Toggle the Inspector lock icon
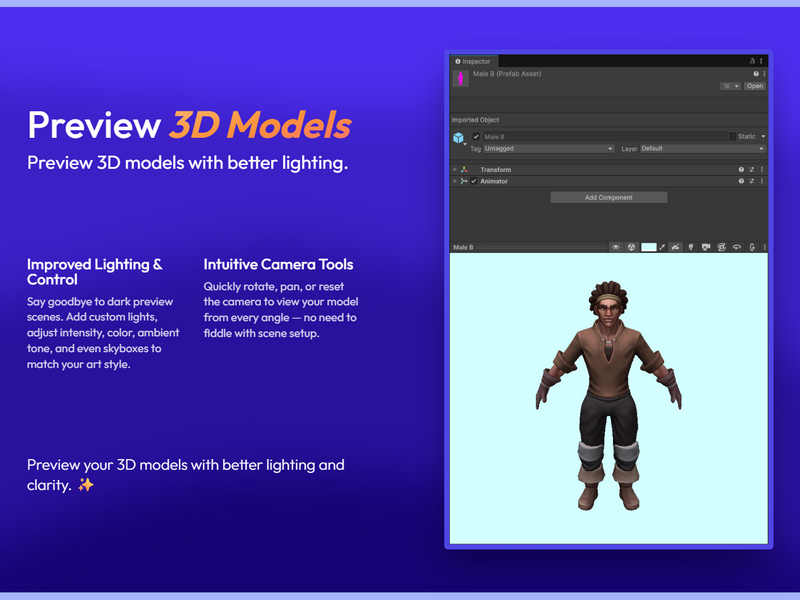The height and width of the screenshot is (600, 800). coord(752,61)
